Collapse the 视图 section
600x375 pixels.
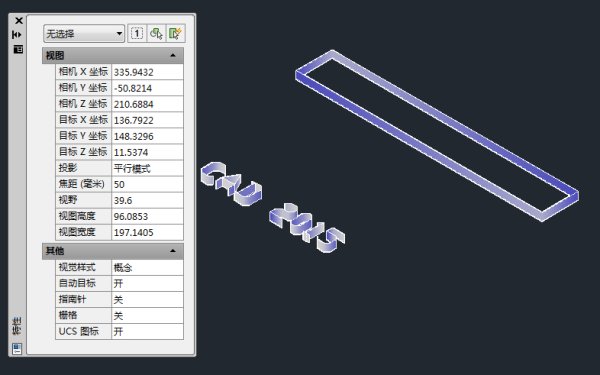pyautogui.click(x=173, y=55)
